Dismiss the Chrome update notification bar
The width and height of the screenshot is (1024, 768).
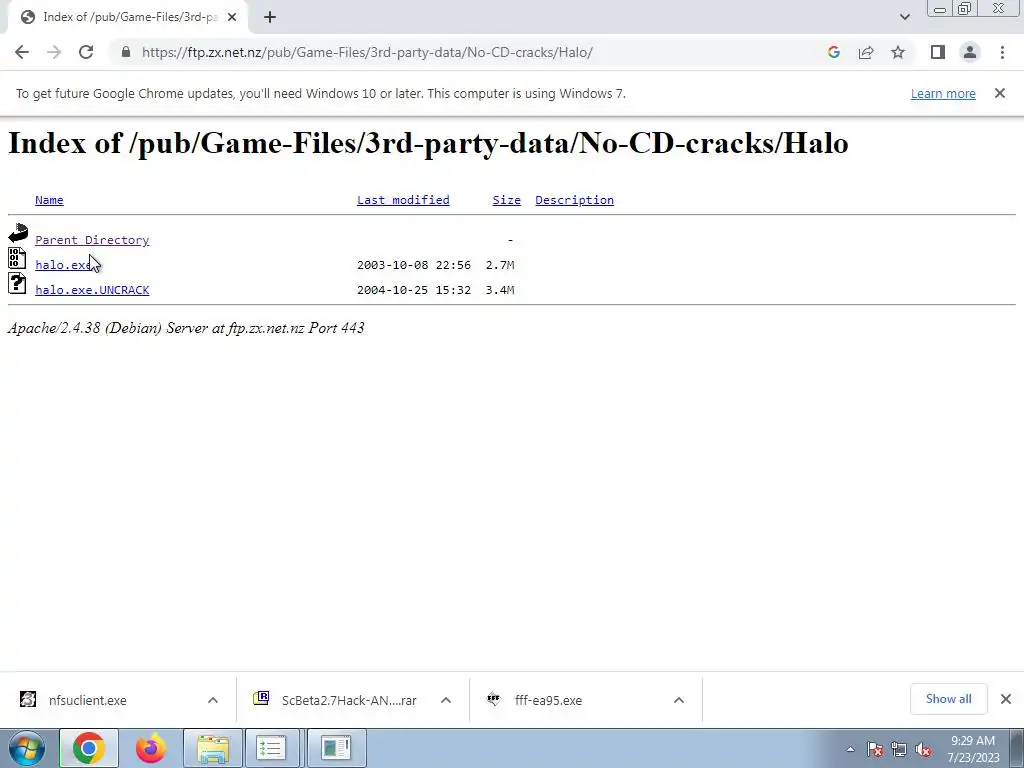tap(999, 93)
